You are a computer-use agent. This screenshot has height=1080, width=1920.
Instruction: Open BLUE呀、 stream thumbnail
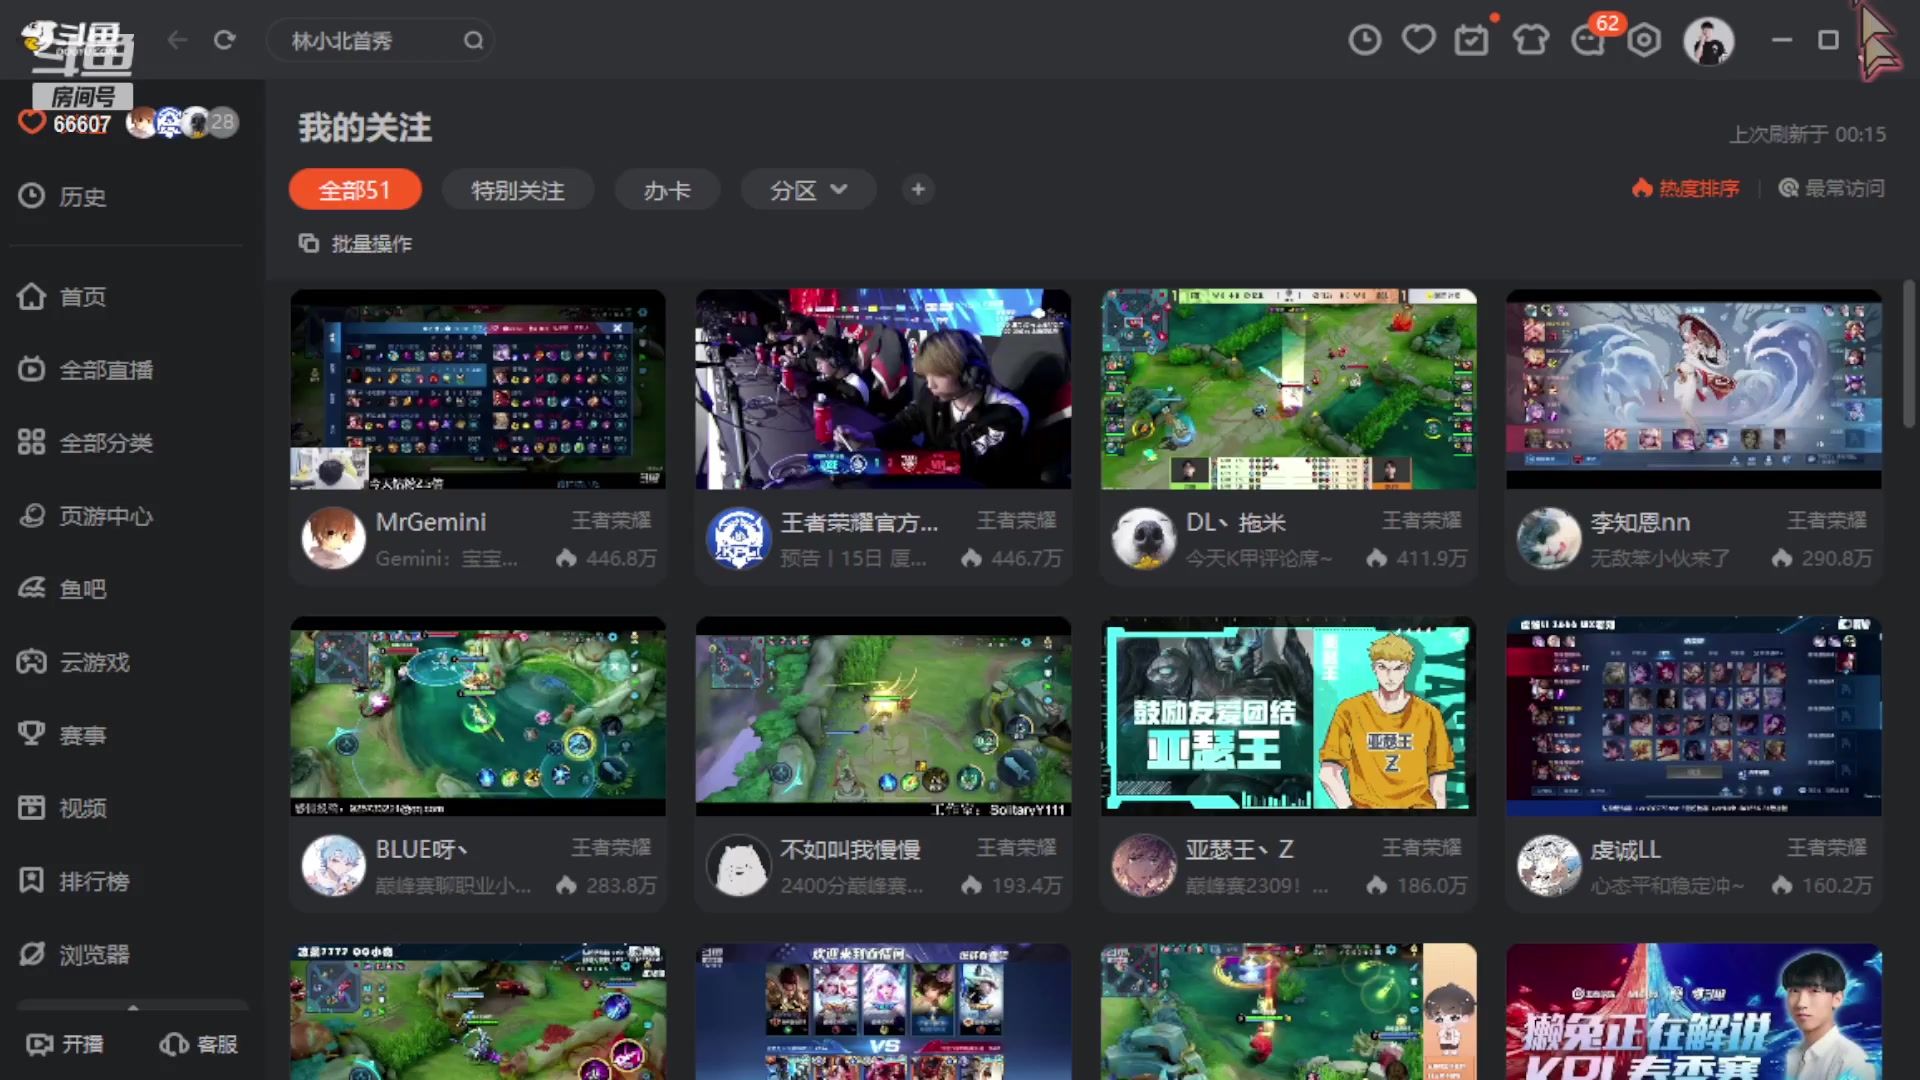478,716
